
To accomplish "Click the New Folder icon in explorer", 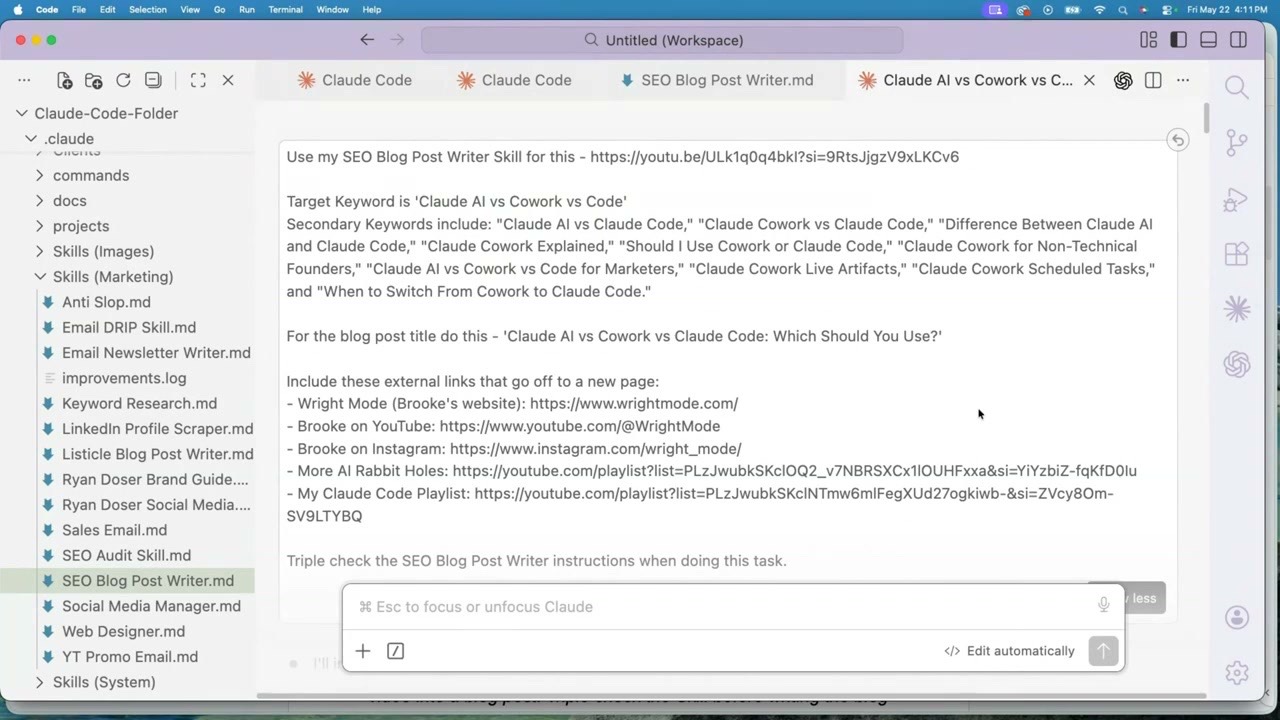I will (94, 80).
